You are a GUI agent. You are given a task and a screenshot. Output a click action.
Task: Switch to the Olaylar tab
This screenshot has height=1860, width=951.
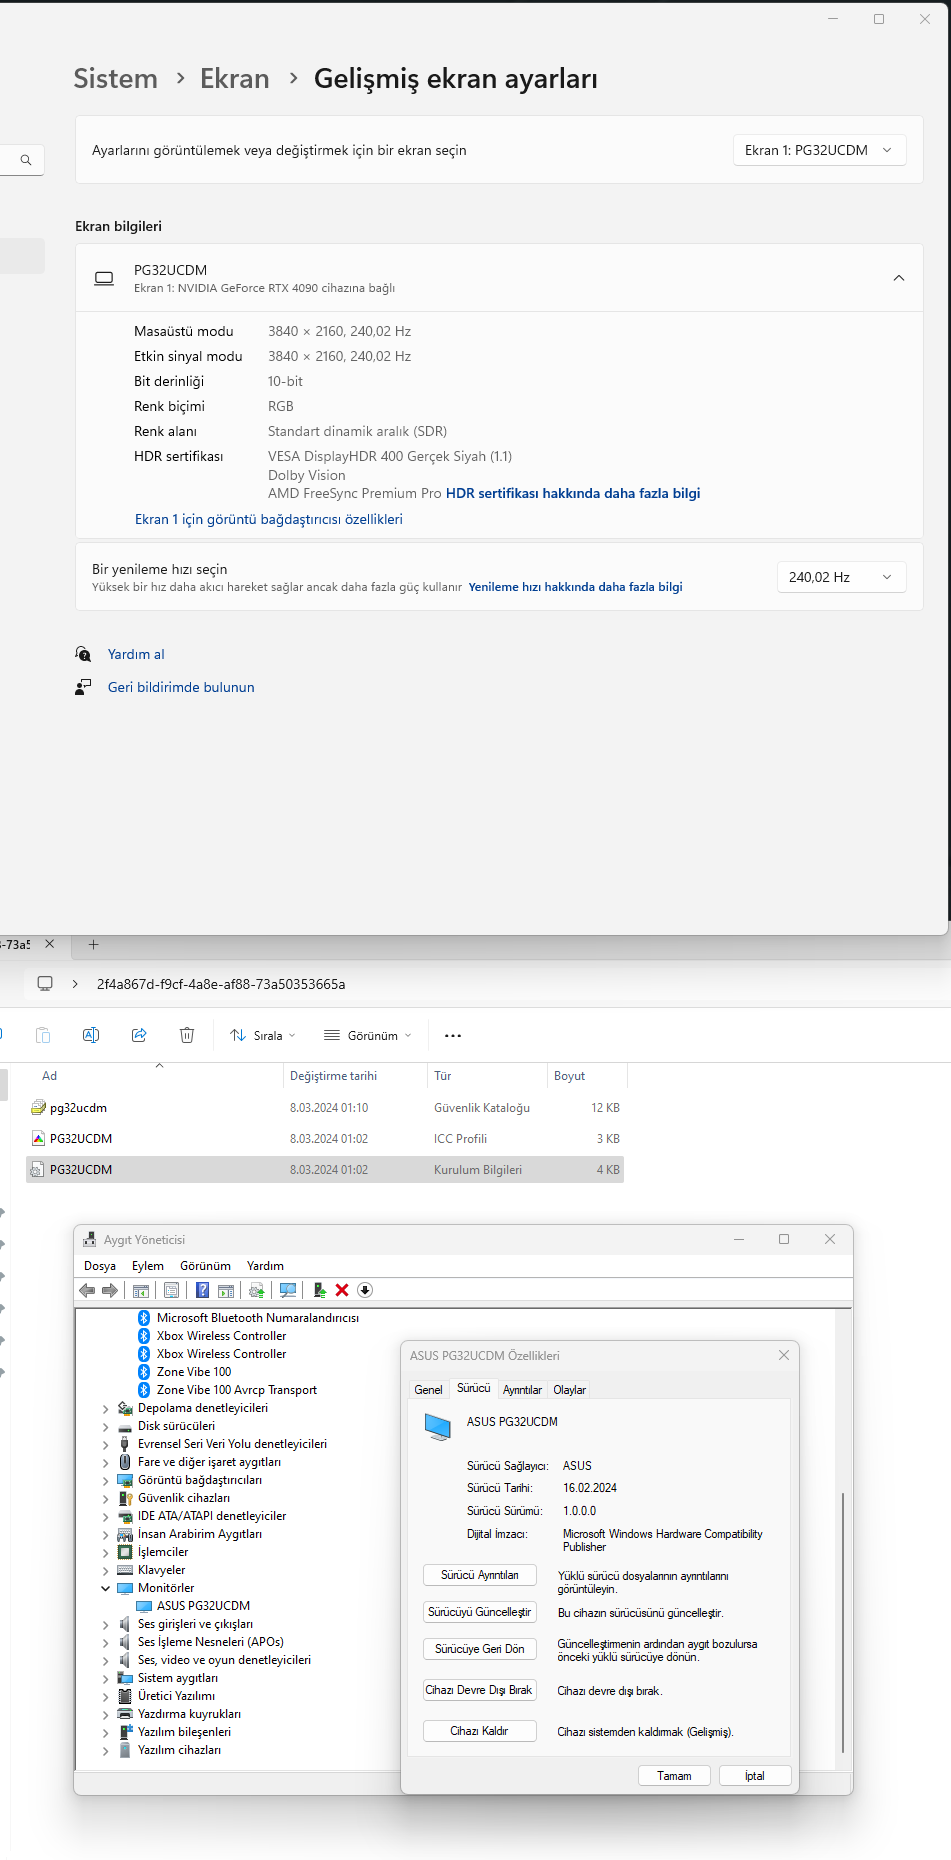[570, 1390]
